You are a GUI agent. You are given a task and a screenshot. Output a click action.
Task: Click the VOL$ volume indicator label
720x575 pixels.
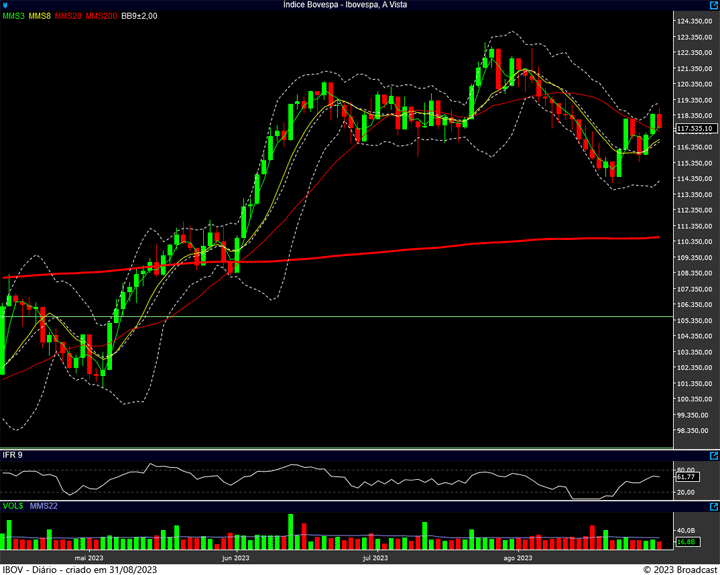tap(13, 508)
